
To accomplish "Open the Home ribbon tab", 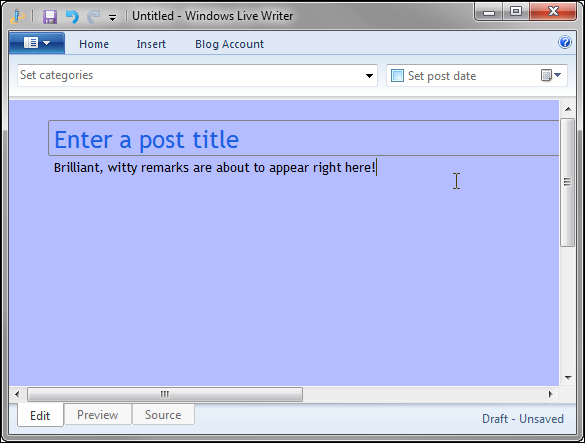I will click(94, 44).
